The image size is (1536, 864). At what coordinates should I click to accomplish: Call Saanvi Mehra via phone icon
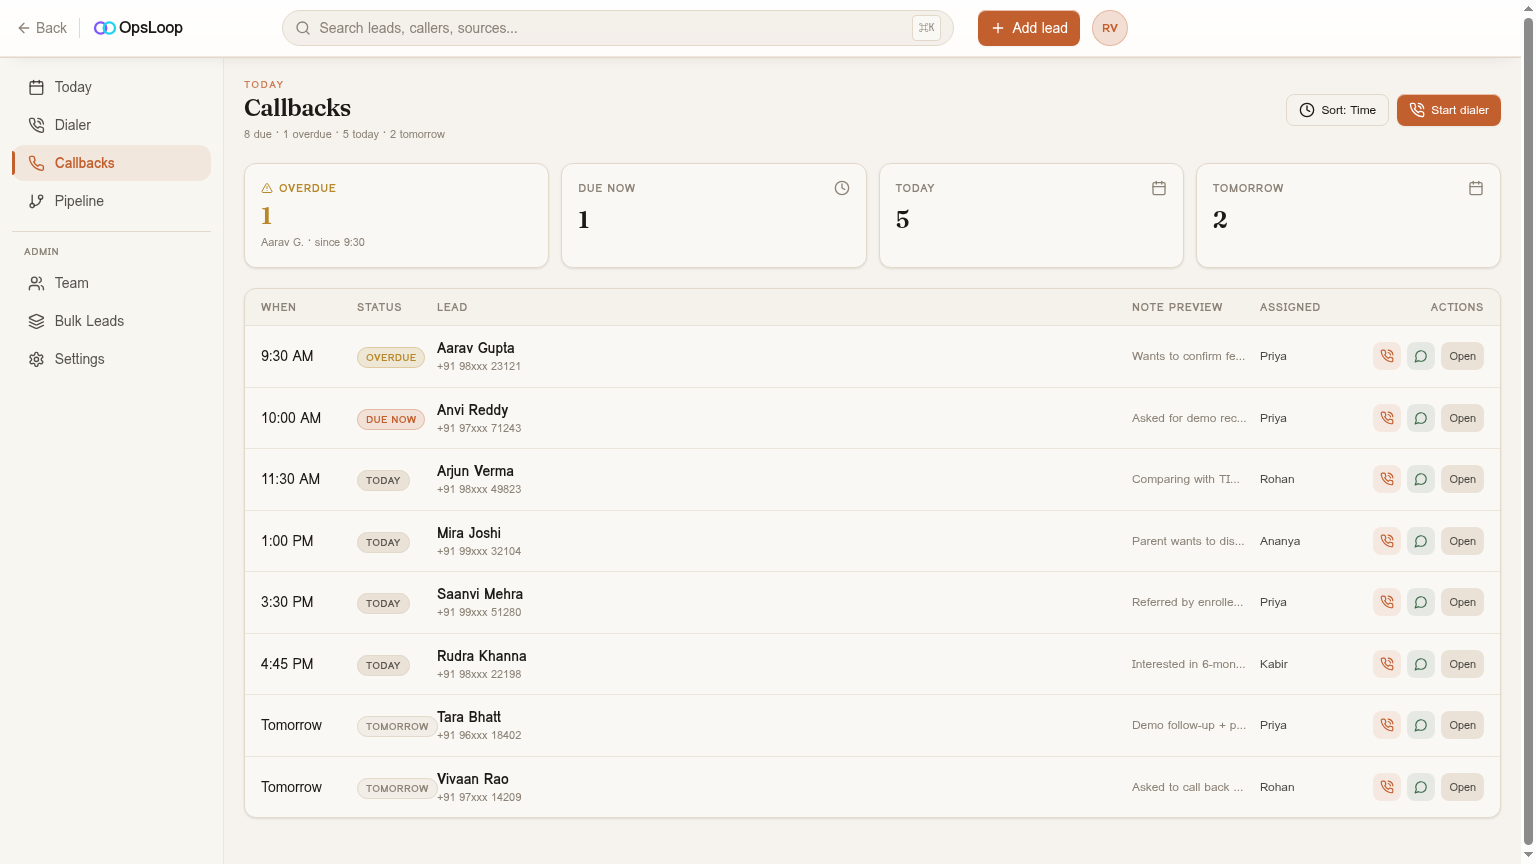pyautogui.click(x=1386, y=602)
